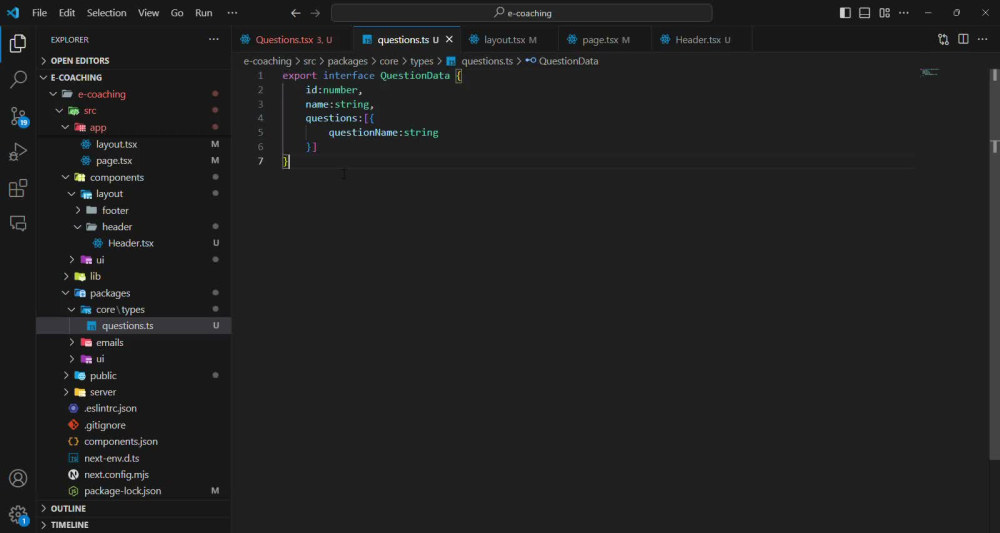Screen dimensions: 1000x533
Task: Split the editor to the right
Action: coord(964,40)
